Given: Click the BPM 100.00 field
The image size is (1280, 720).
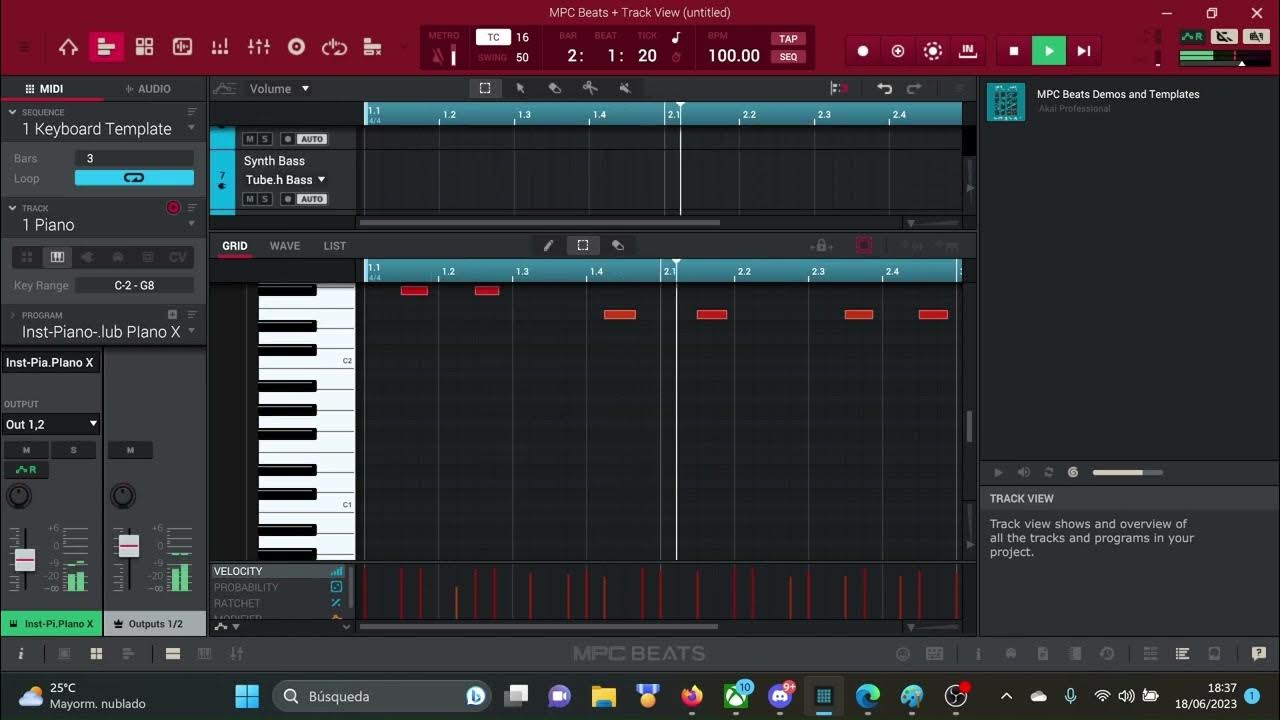Looking at the screenshot, I should click(734, 56).
